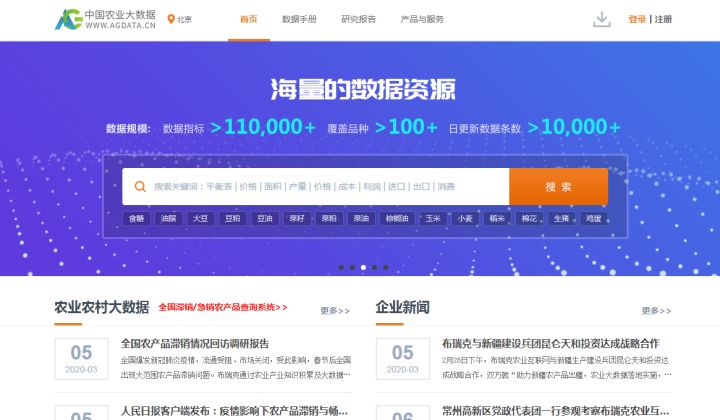Click summary text starting 全国爆发新冠肺炎疫情

tap(236, 367)
